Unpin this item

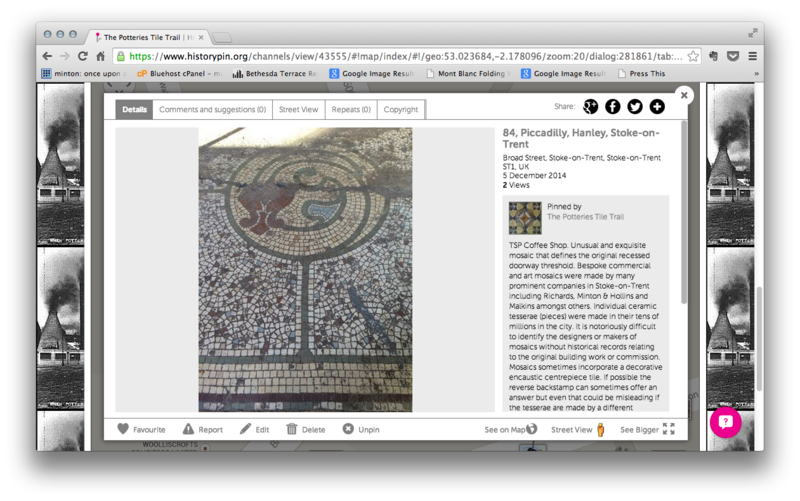coord(360,429)
